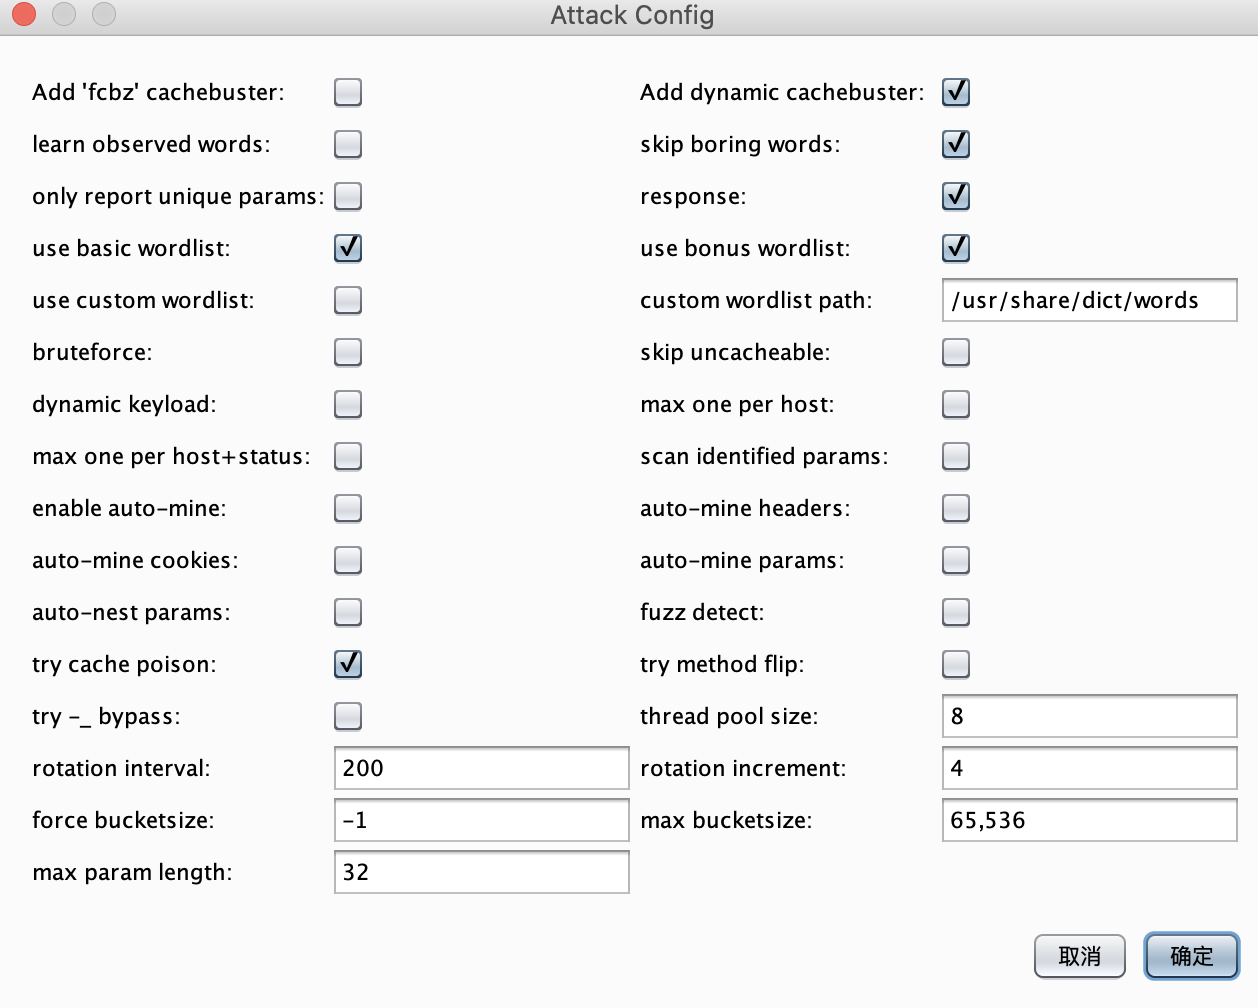
Task: Disable 'use basic wordlist'
Action: tap(348, 248)
